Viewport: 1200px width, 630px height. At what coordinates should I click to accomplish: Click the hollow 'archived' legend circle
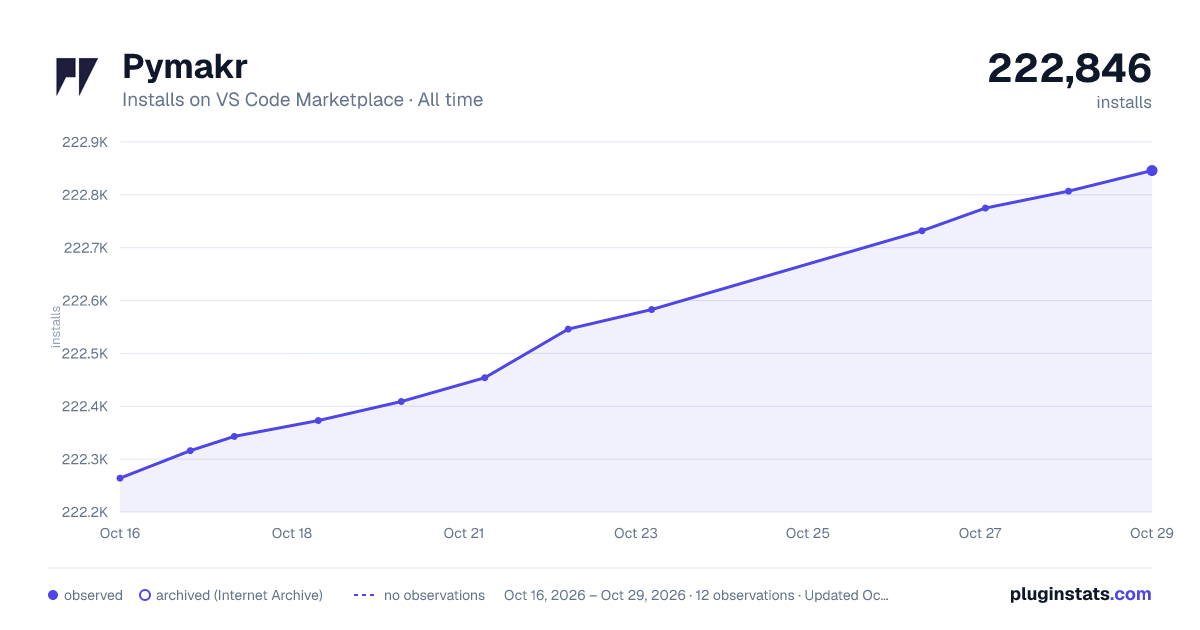pos(145,595)
